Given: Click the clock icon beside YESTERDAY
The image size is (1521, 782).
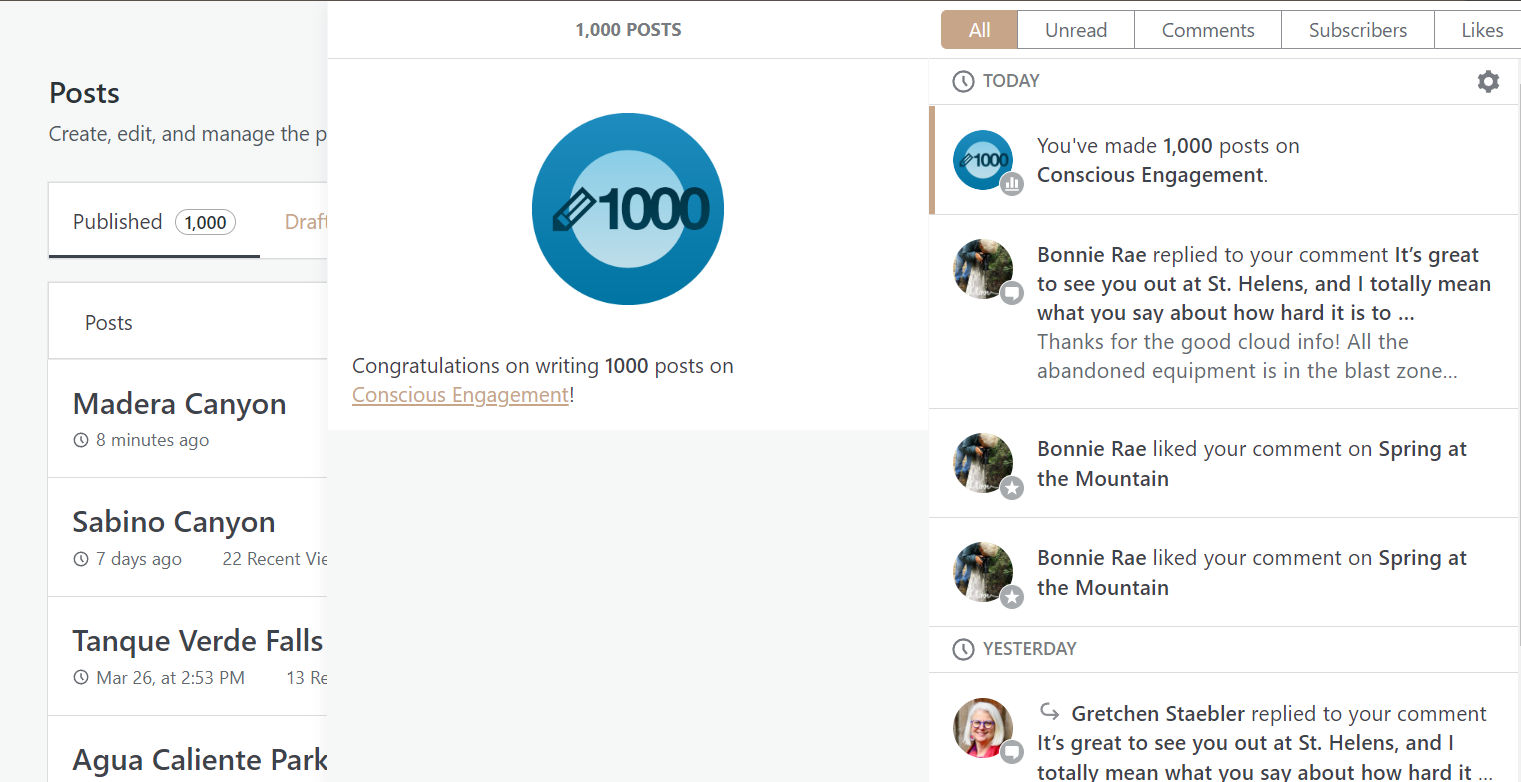Looking at the screenshot, I should (963, 650).
